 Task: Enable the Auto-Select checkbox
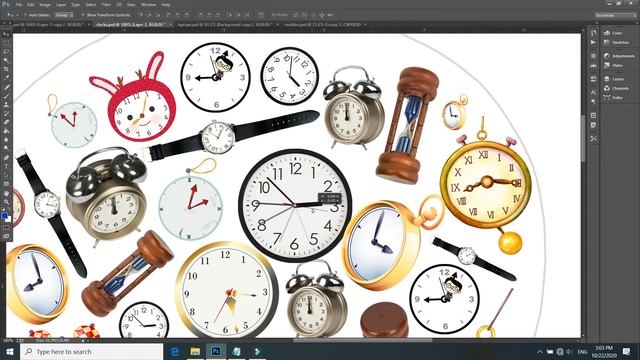pos(25,15)
